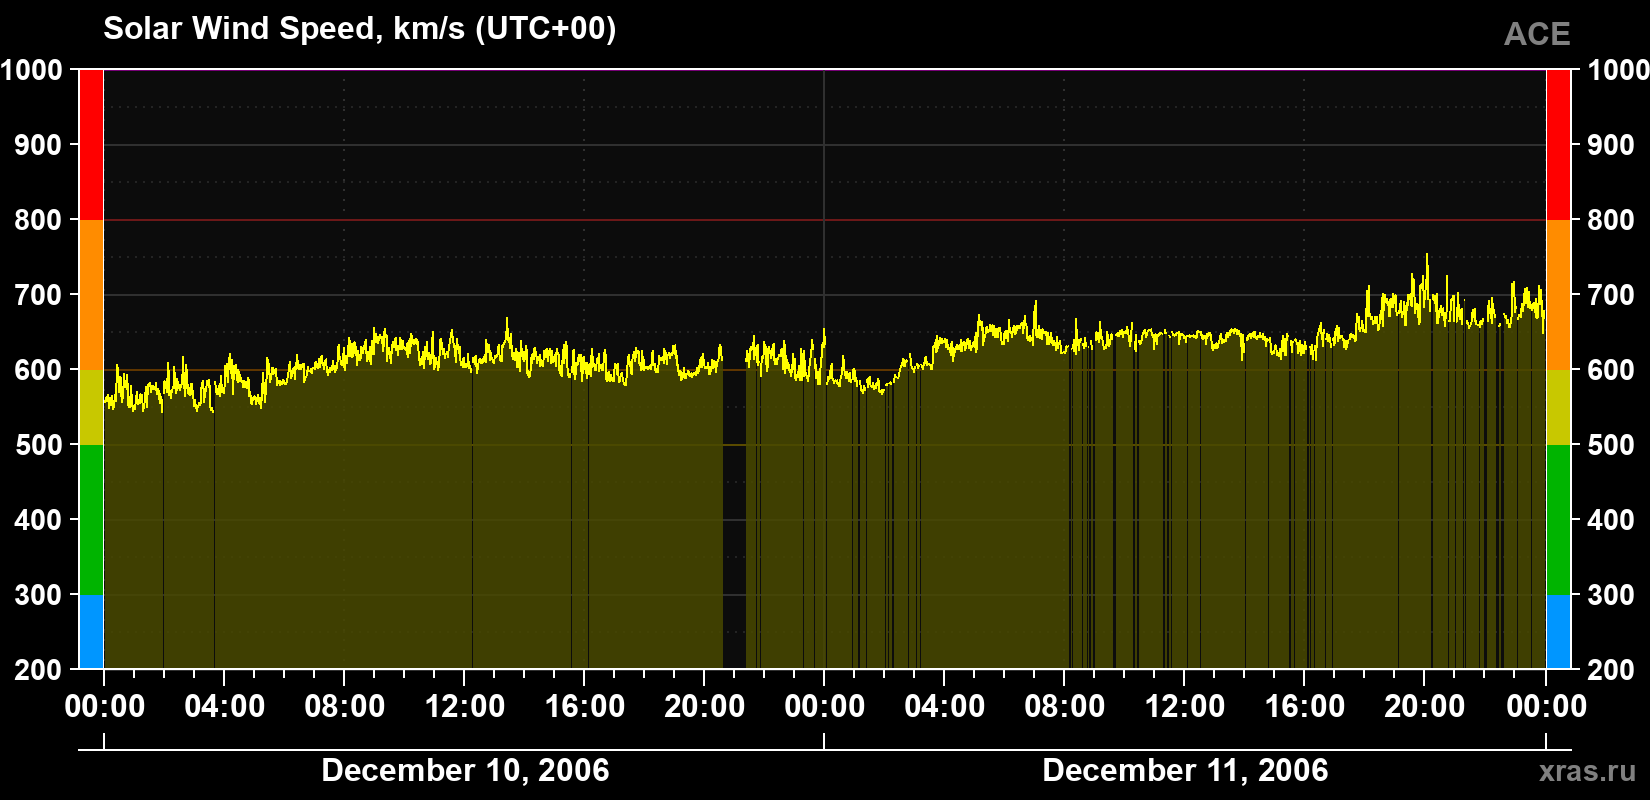Screen dimensions: 1650x800
Task: Click the left axis 800 value
Action: click(x=38, y=220)
